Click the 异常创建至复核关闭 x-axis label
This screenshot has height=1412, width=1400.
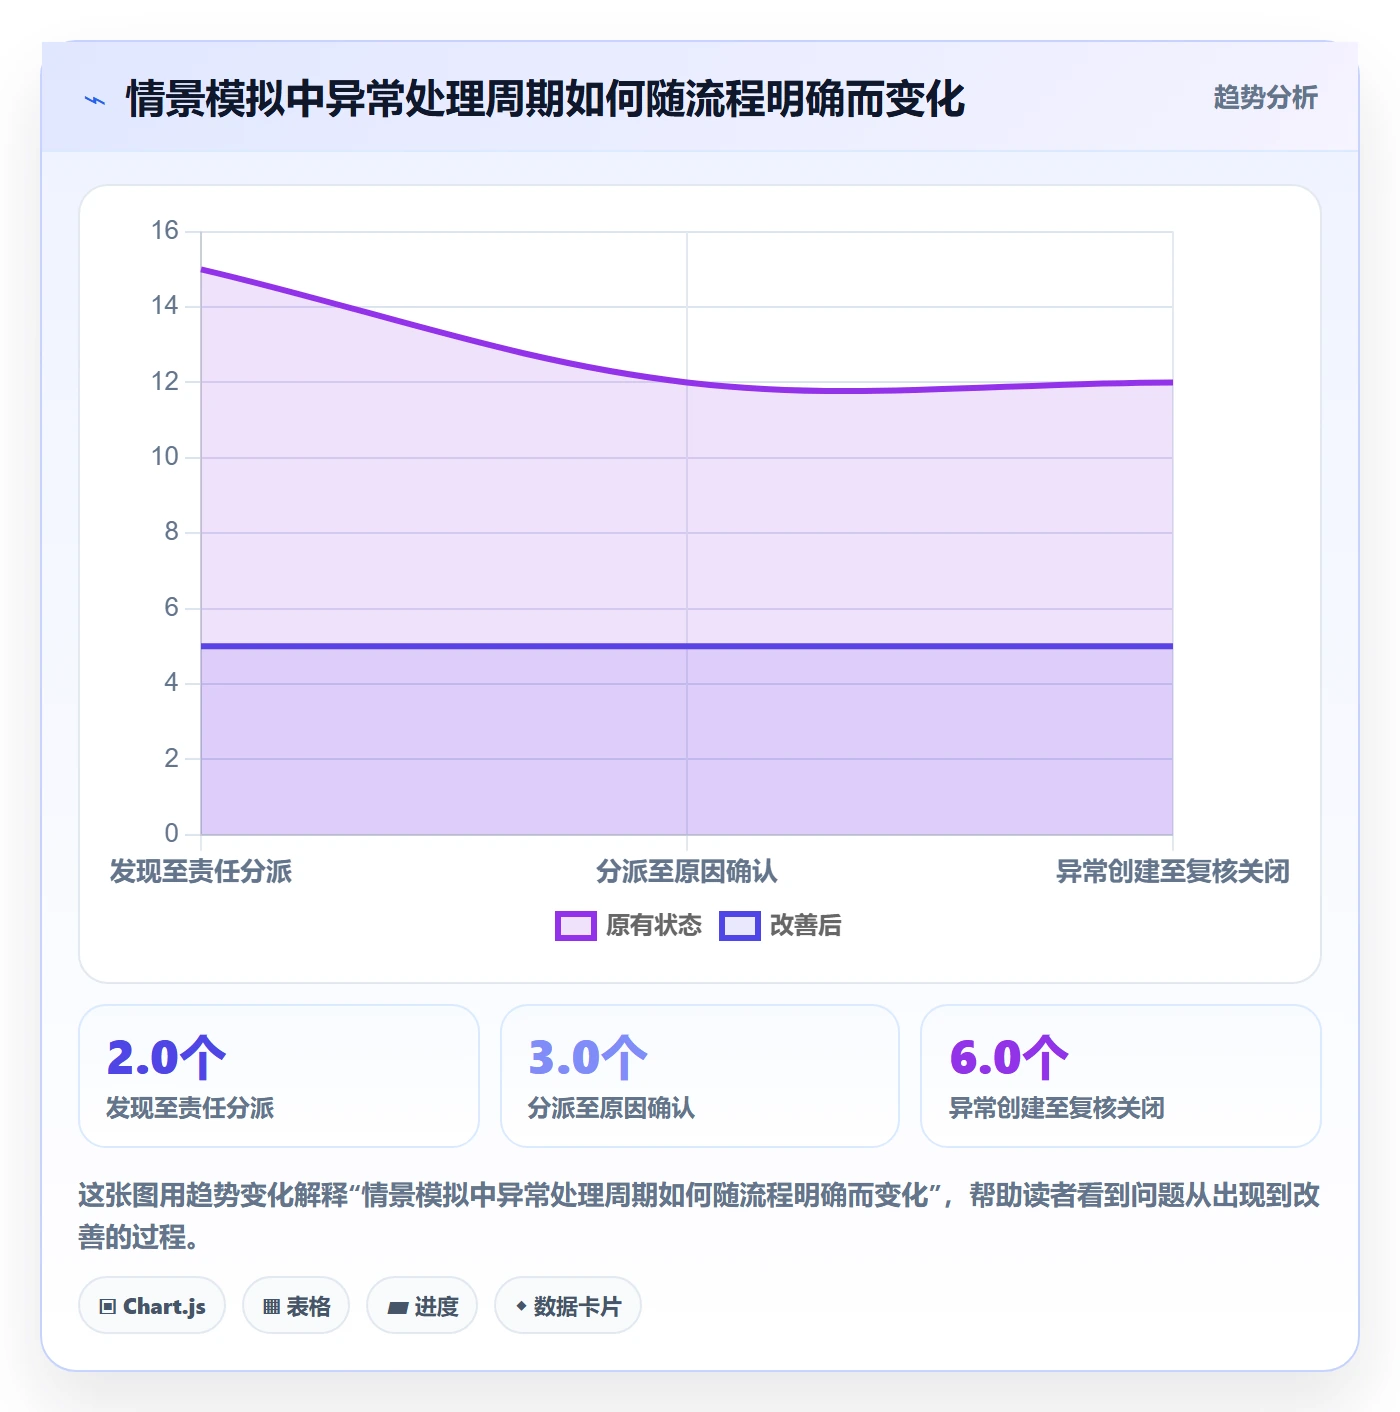[x=1173, y=871]
